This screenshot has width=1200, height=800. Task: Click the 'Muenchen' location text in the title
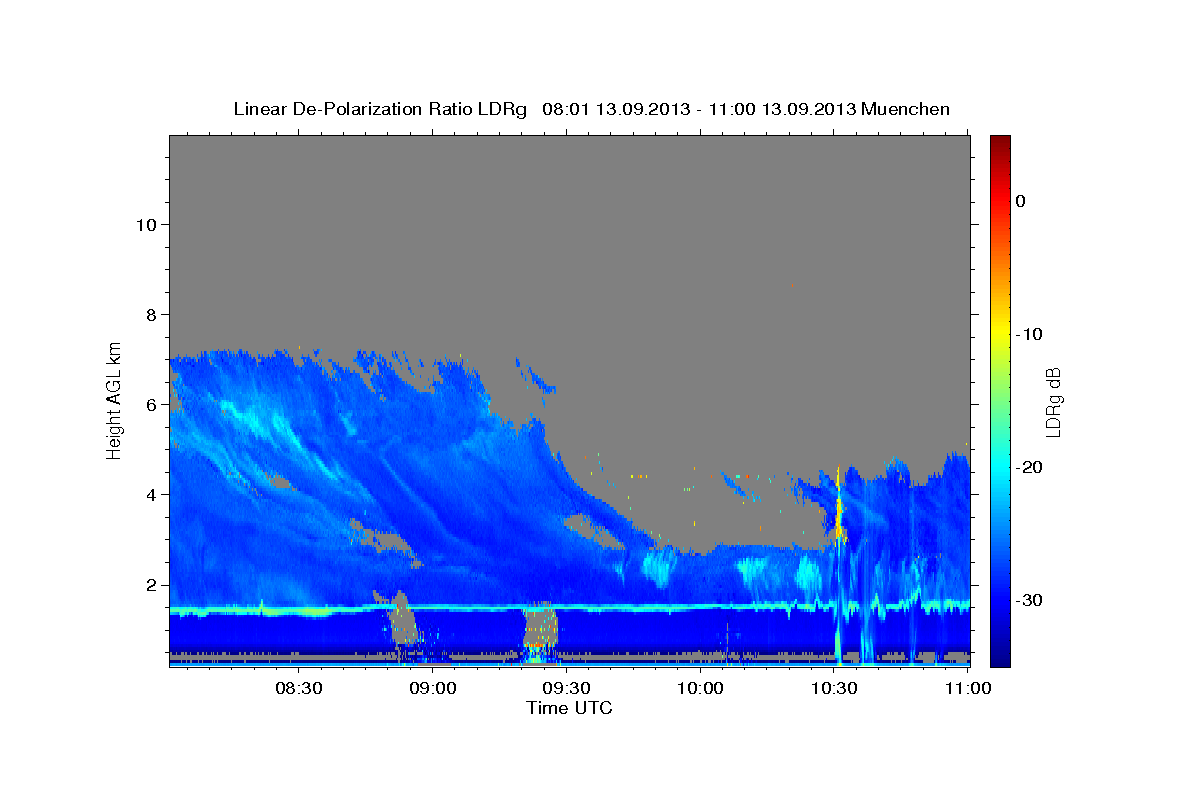pyautogui.click(x=906, y=109)
